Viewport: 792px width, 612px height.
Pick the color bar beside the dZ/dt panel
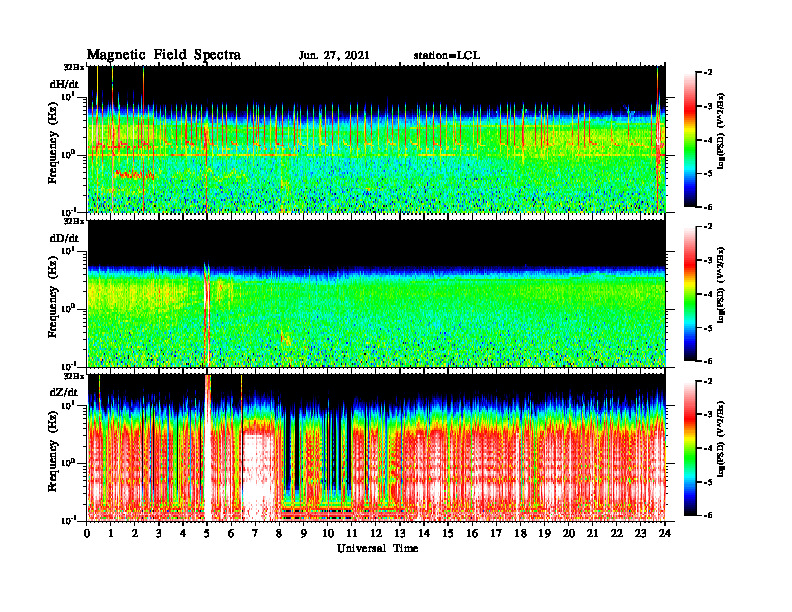[690, 448]
